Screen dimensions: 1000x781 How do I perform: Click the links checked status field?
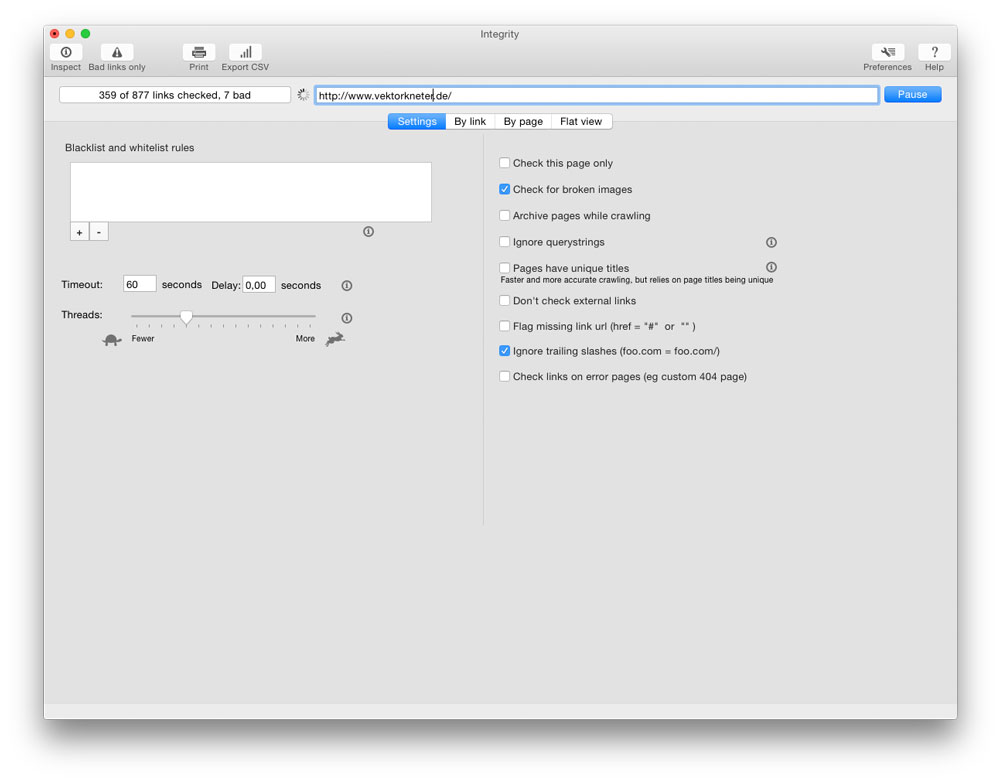[x=175, y=95]
